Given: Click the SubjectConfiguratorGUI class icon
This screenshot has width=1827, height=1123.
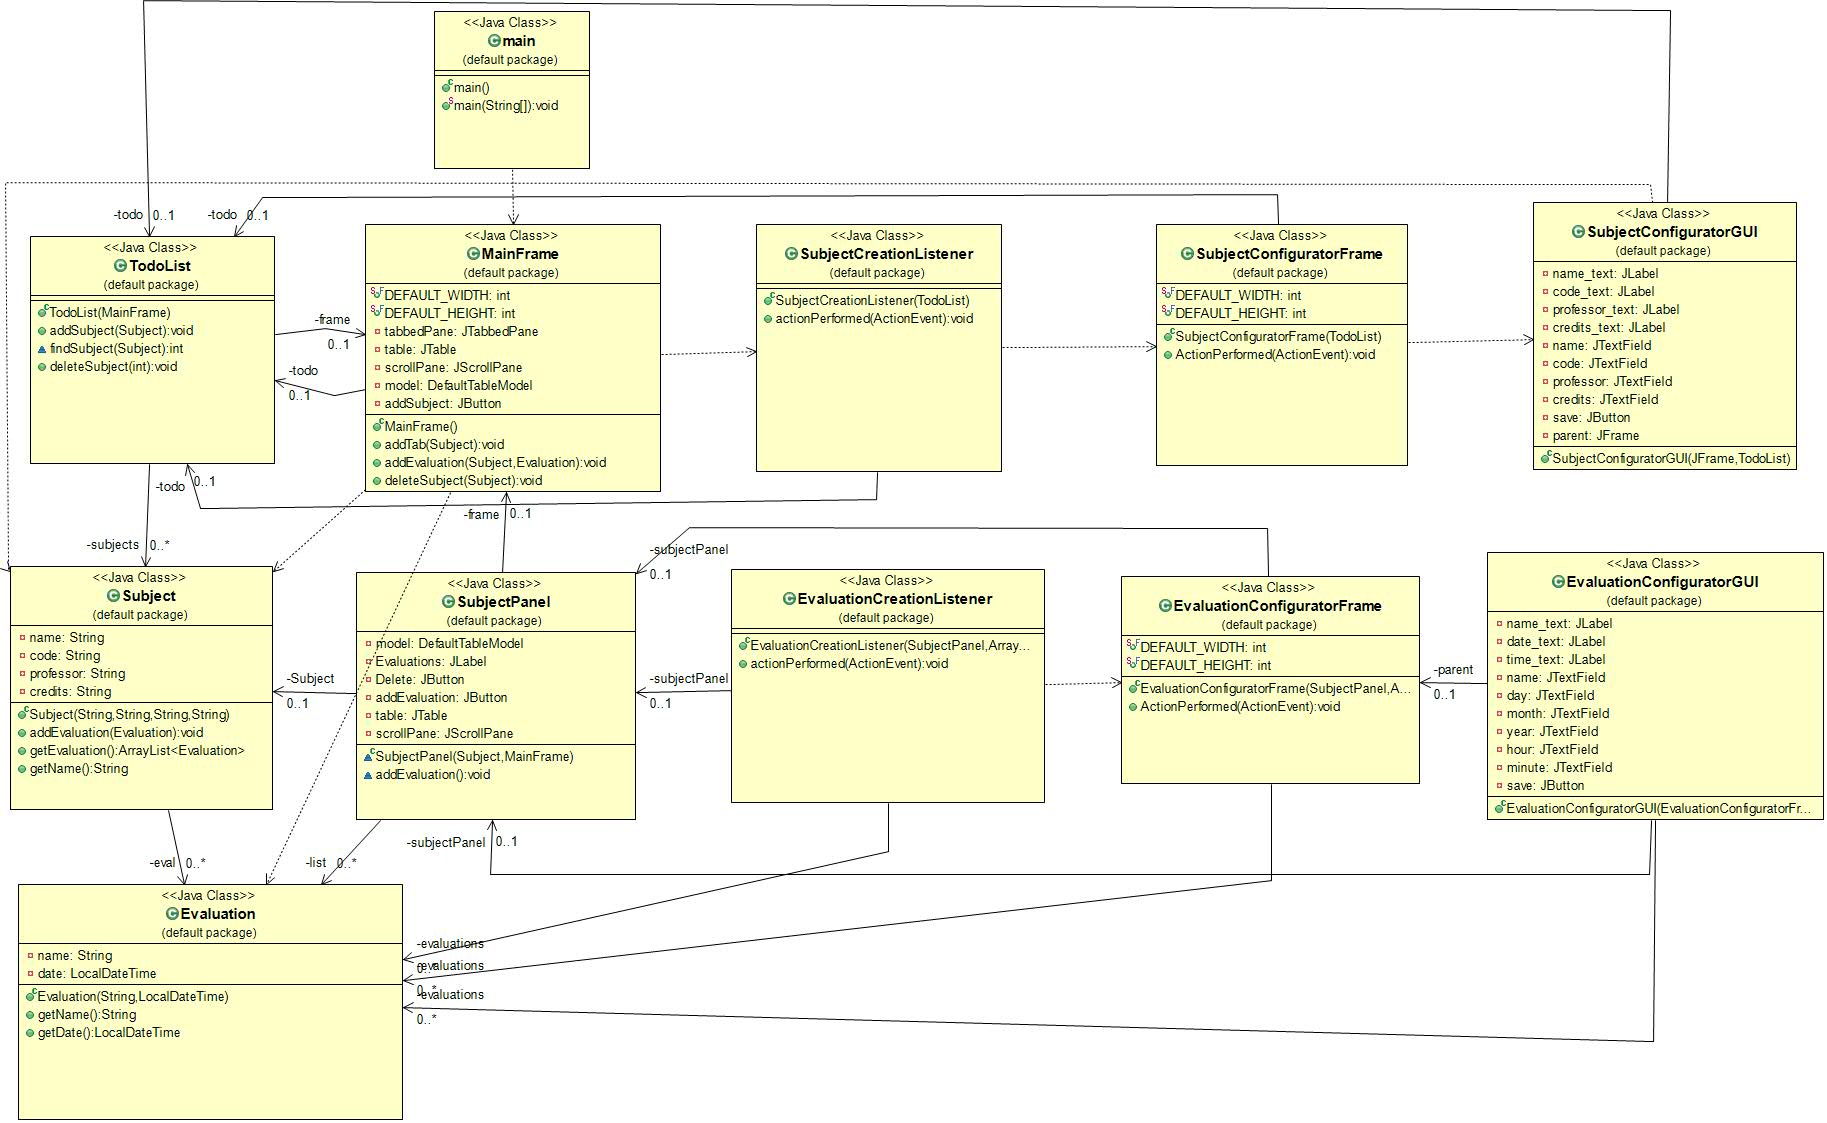Looking at the screenshot, I should (x=1578, y=232).
